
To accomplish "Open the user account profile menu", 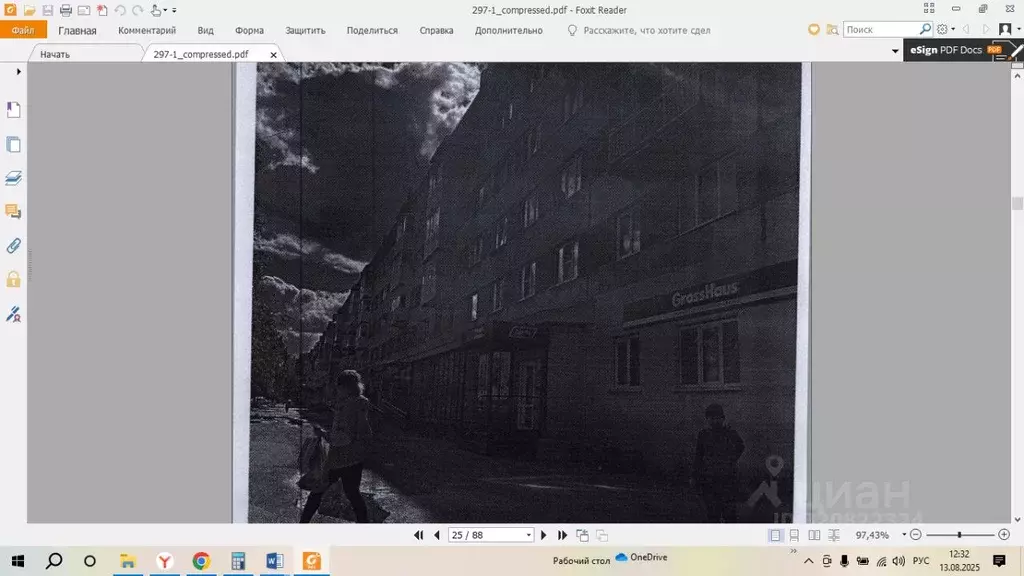I will click(1008, 29).
